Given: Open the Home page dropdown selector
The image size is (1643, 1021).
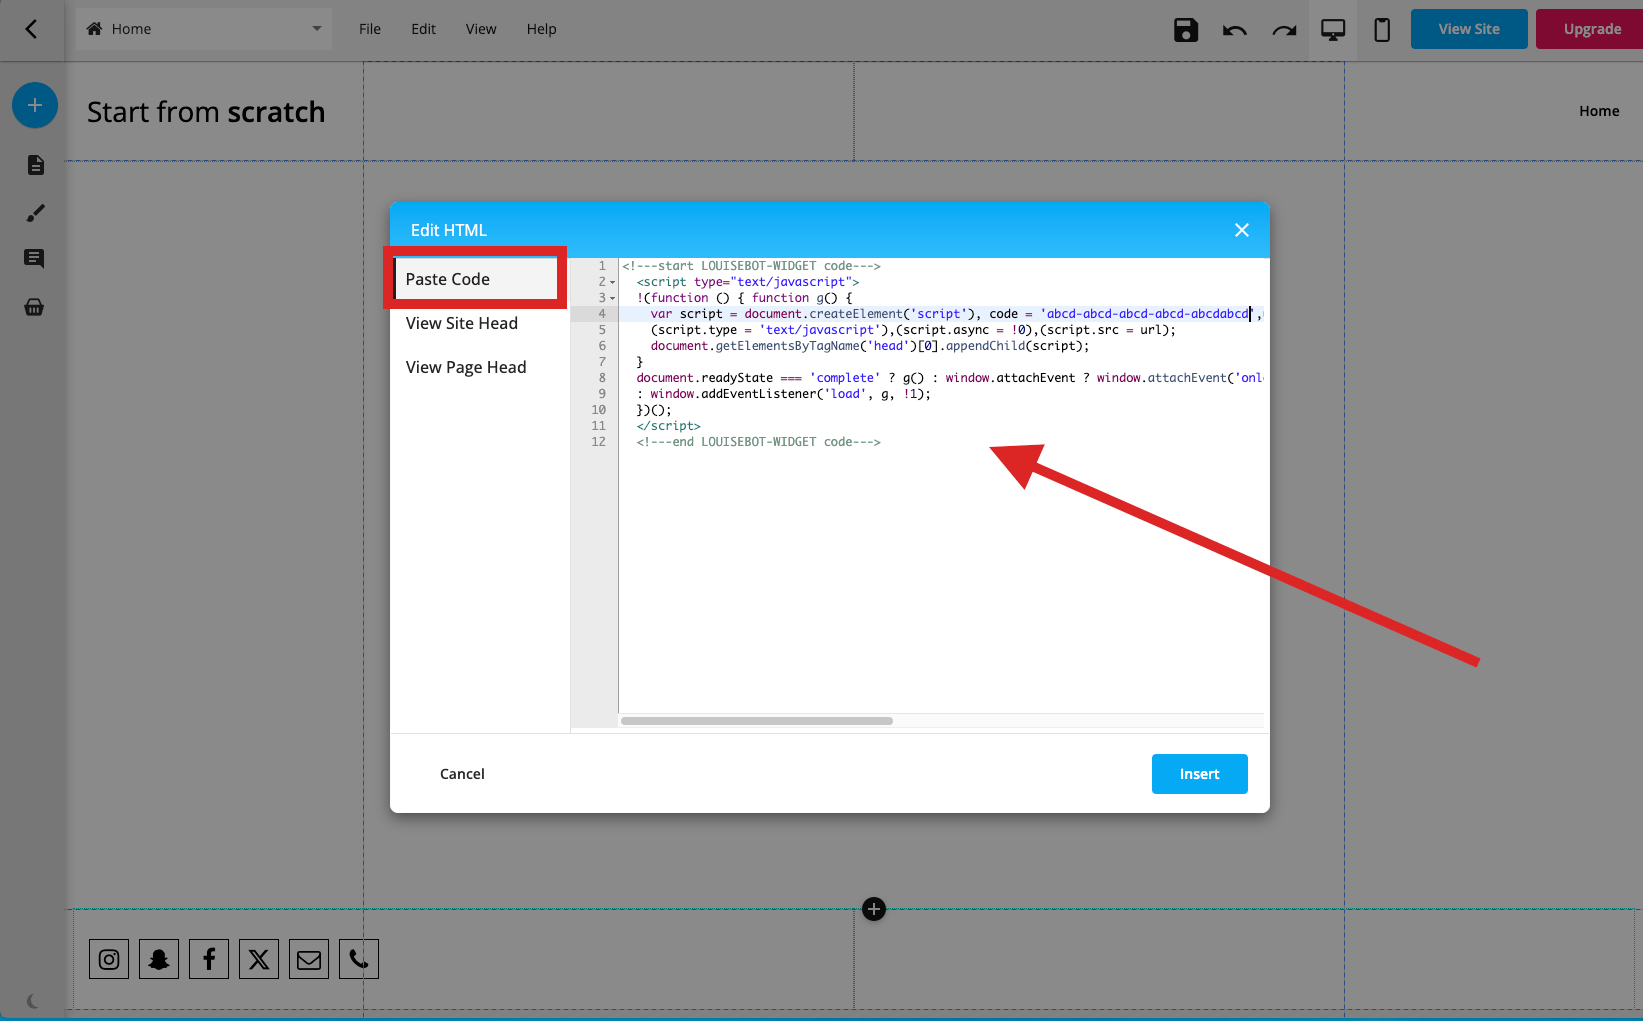Looking at the screenshot, I should click(x=204, y=29).
